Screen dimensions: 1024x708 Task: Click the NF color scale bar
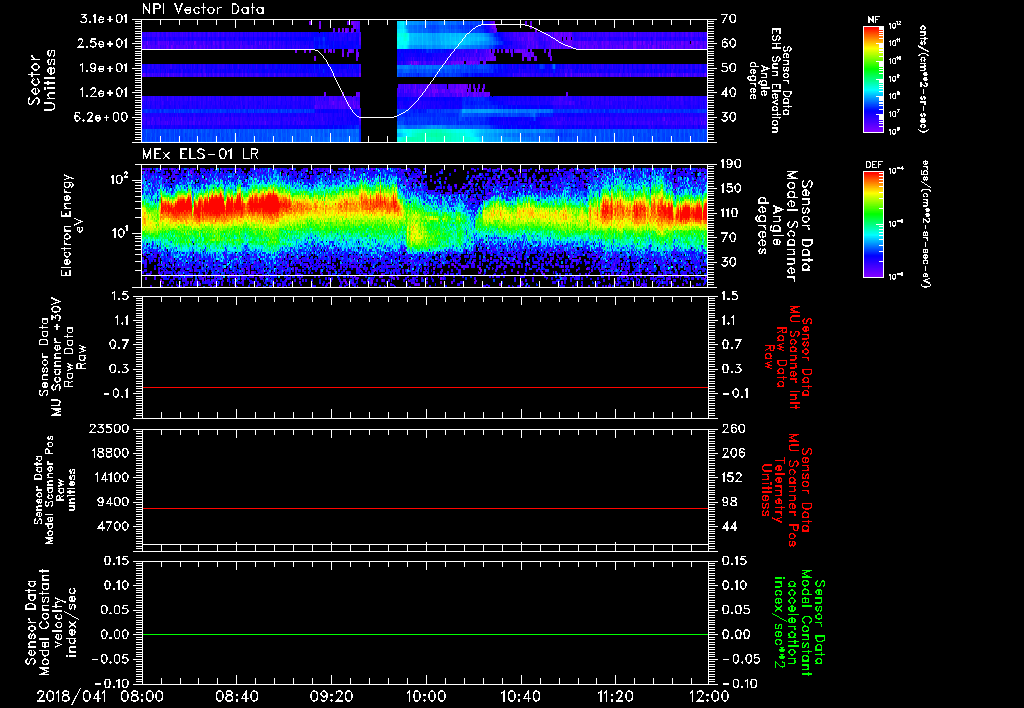pyautogui.click(x=872, y=79)
